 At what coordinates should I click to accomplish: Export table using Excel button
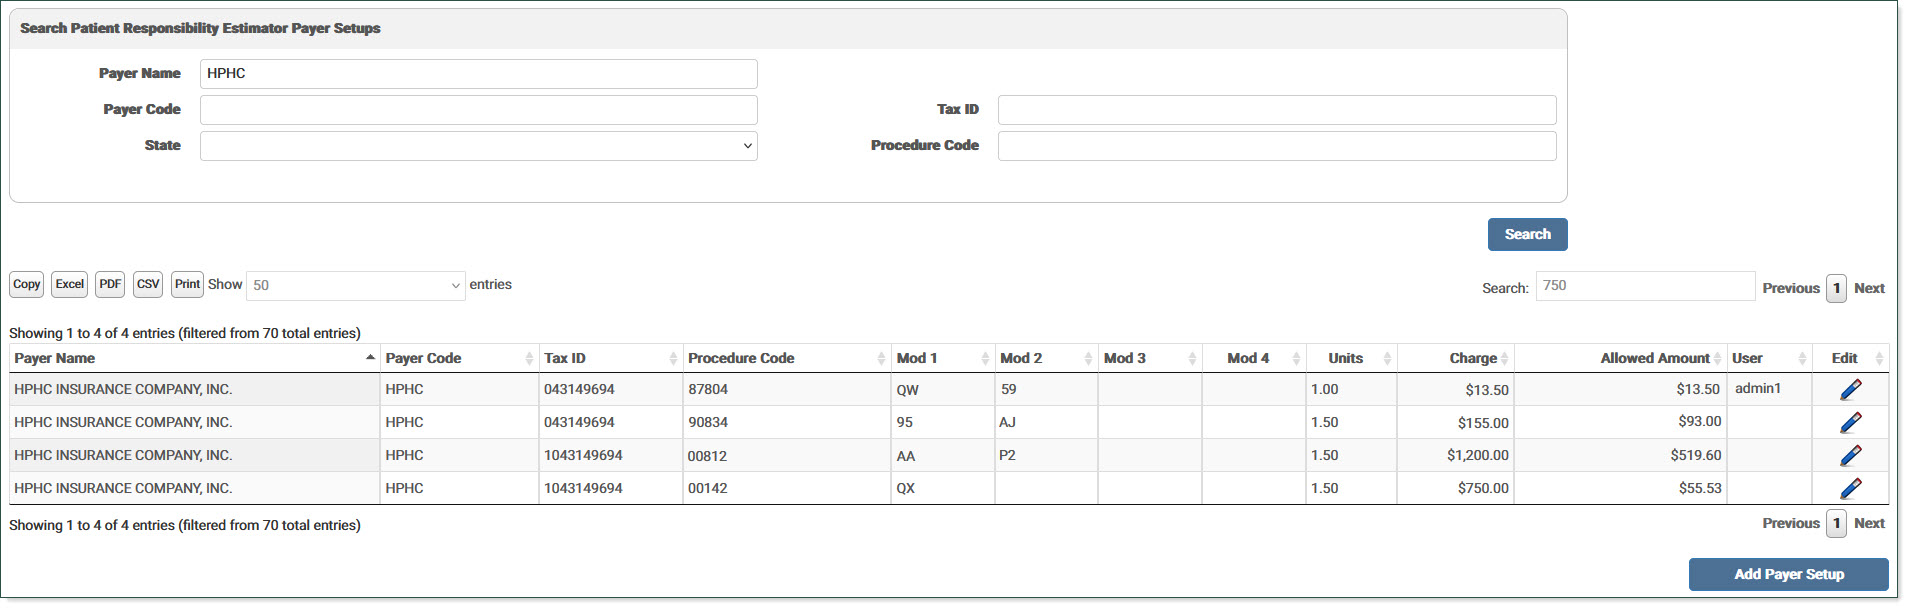click(69, 285)
